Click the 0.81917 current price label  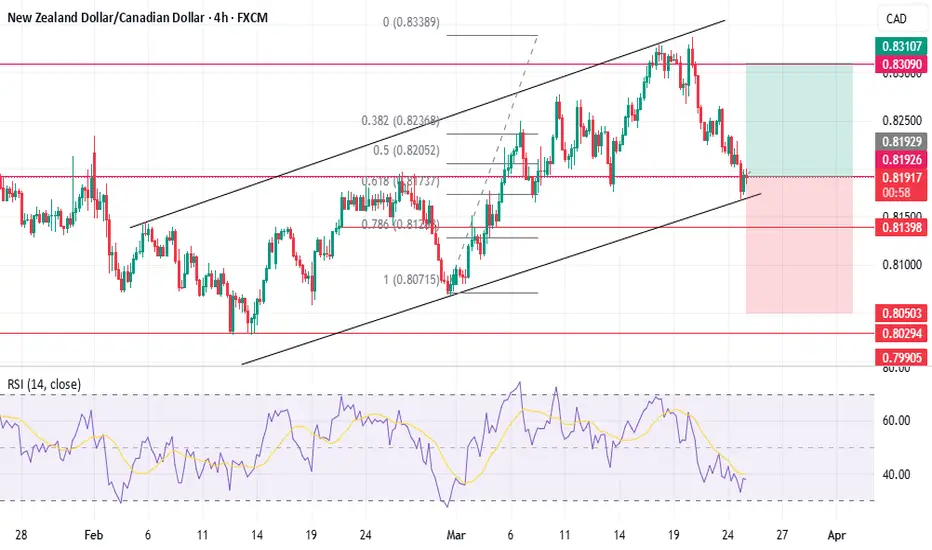point(901,177)
